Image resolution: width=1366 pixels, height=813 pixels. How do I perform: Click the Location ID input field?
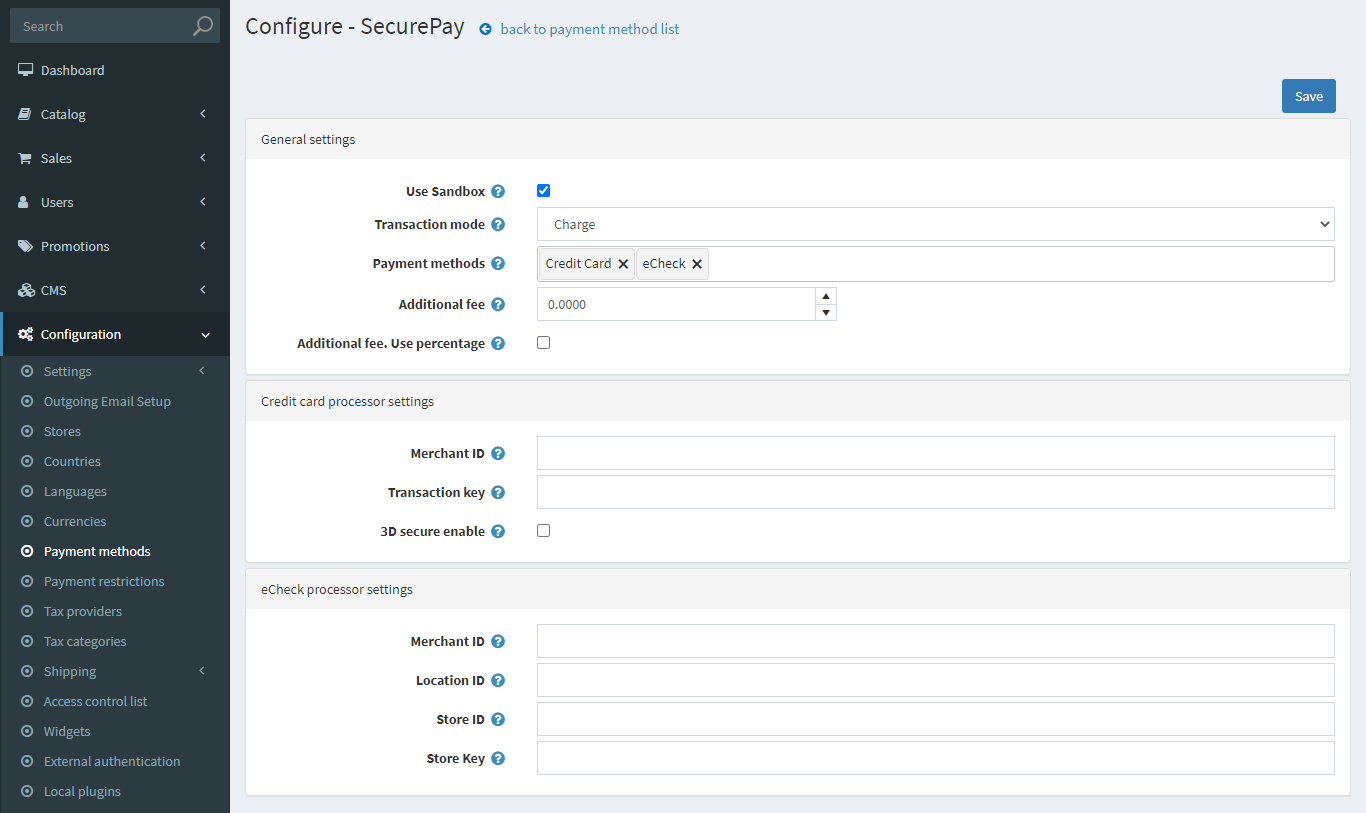click(936, 680)
